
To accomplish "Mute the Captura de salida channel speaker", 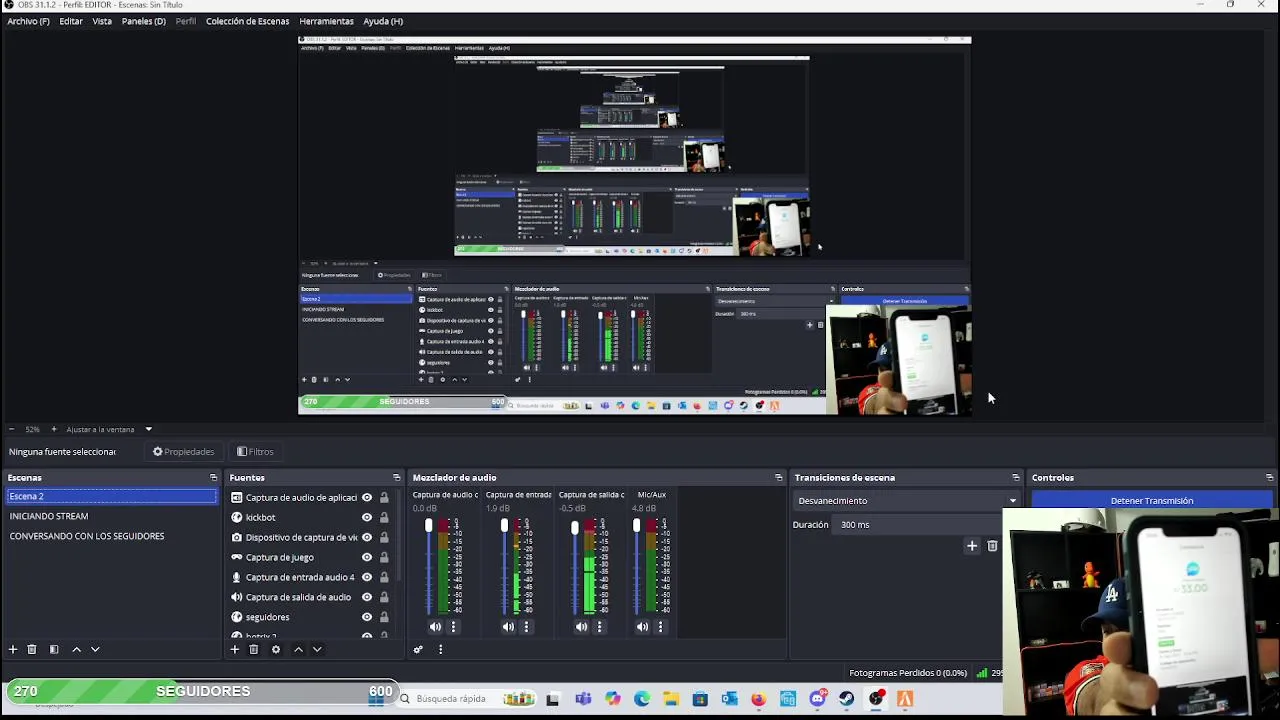I will pos(582,627).
